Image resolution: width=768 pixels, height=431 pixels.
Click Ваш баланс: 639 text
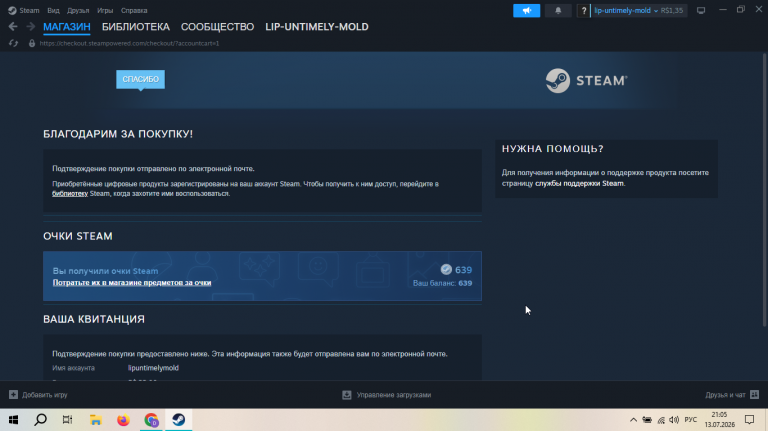coord(442,283)
